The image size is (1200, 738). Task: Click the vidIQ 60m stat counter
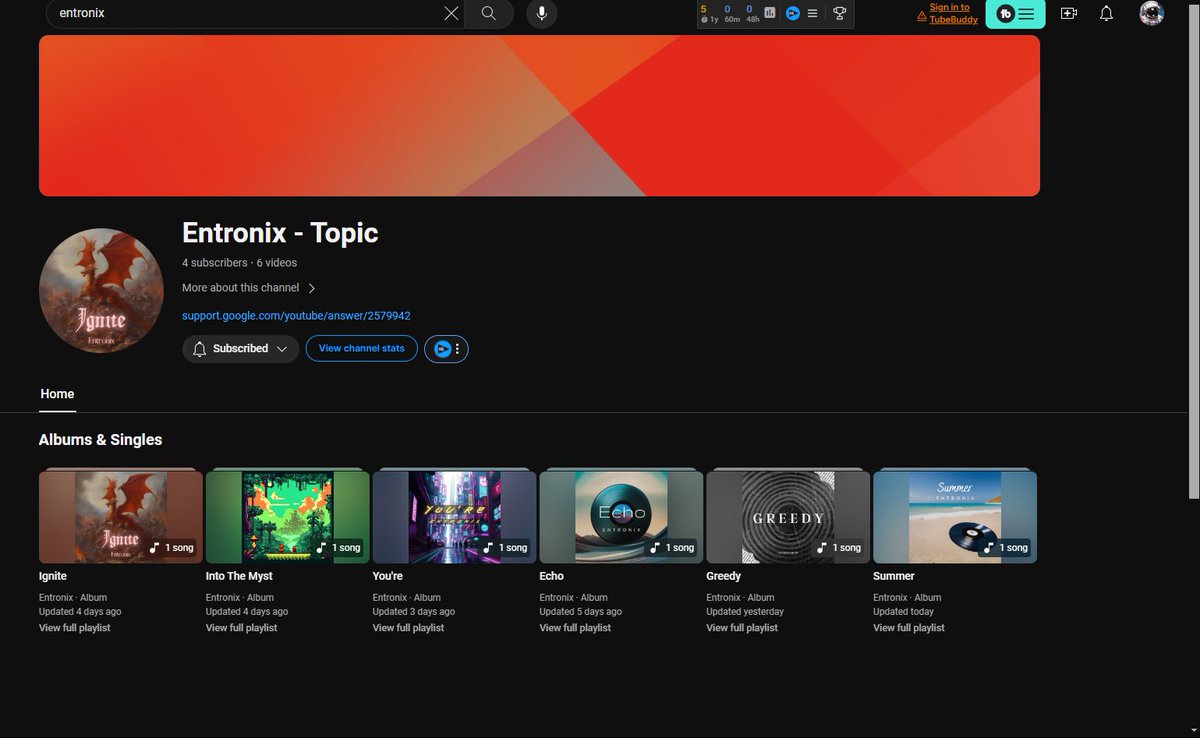click(732, 13)
